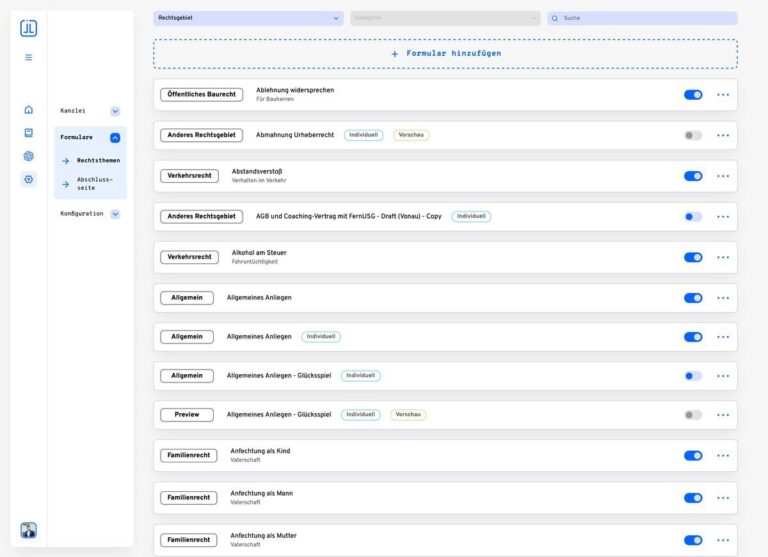
Task: Go to the home icon in the sidebar
Action: (28, 110)
